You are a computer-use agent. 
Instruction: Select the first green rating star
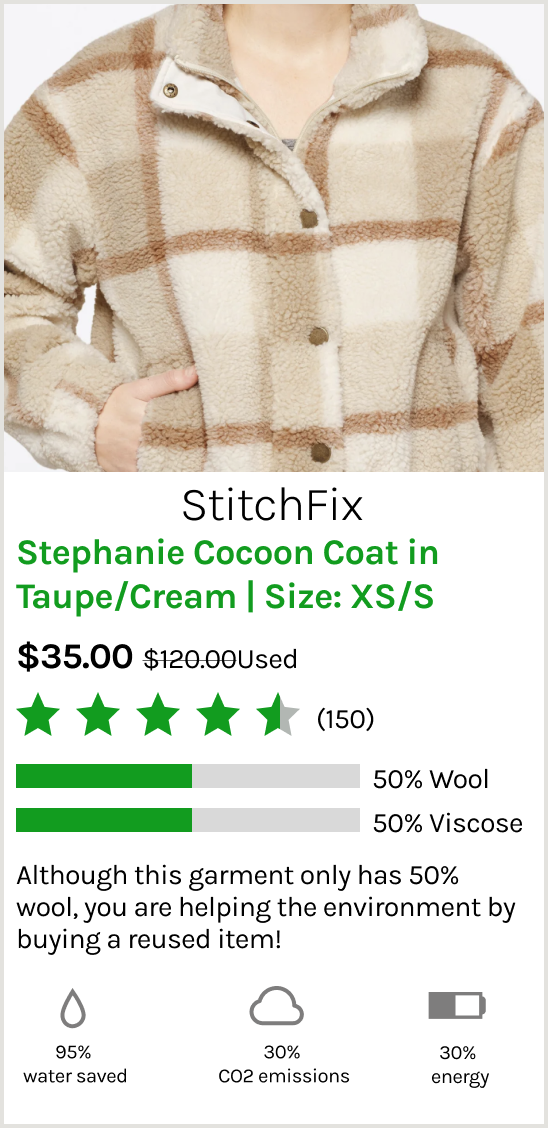coord(38,718)
